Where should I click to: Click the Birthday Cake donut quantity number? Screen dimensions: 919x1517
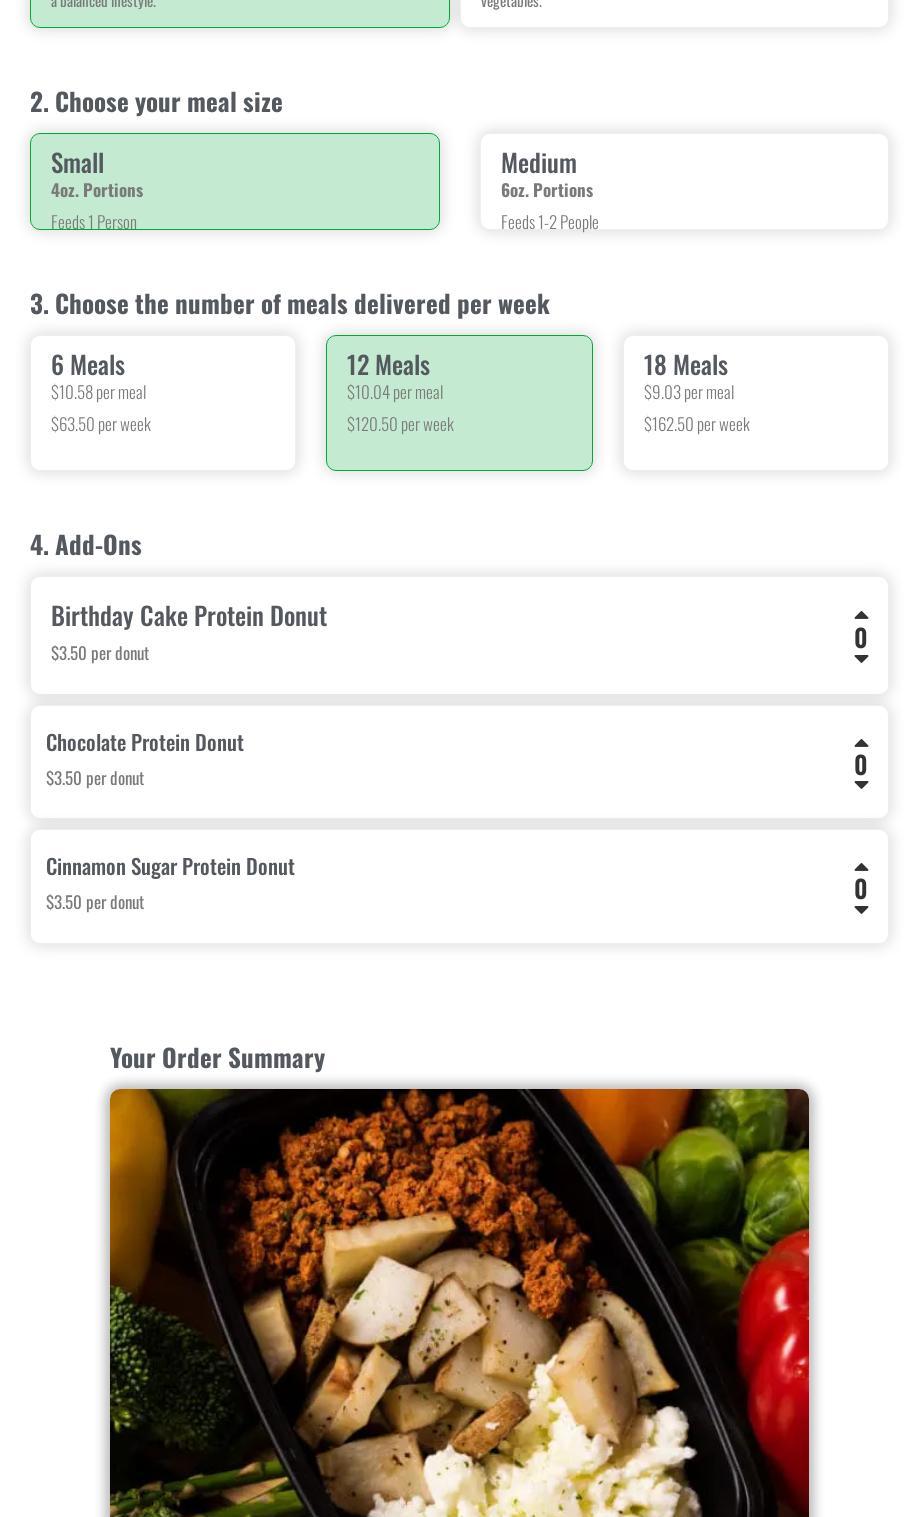(860, 638)
